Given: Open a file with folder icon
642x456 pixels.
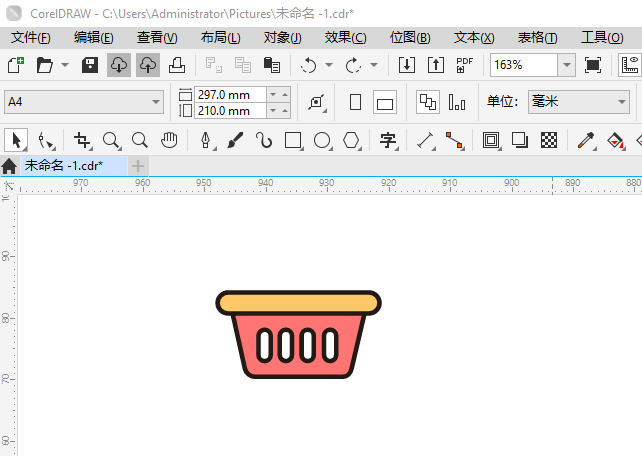Looking at the screenshot, I should pyautogui.click(x=45, y=65).
